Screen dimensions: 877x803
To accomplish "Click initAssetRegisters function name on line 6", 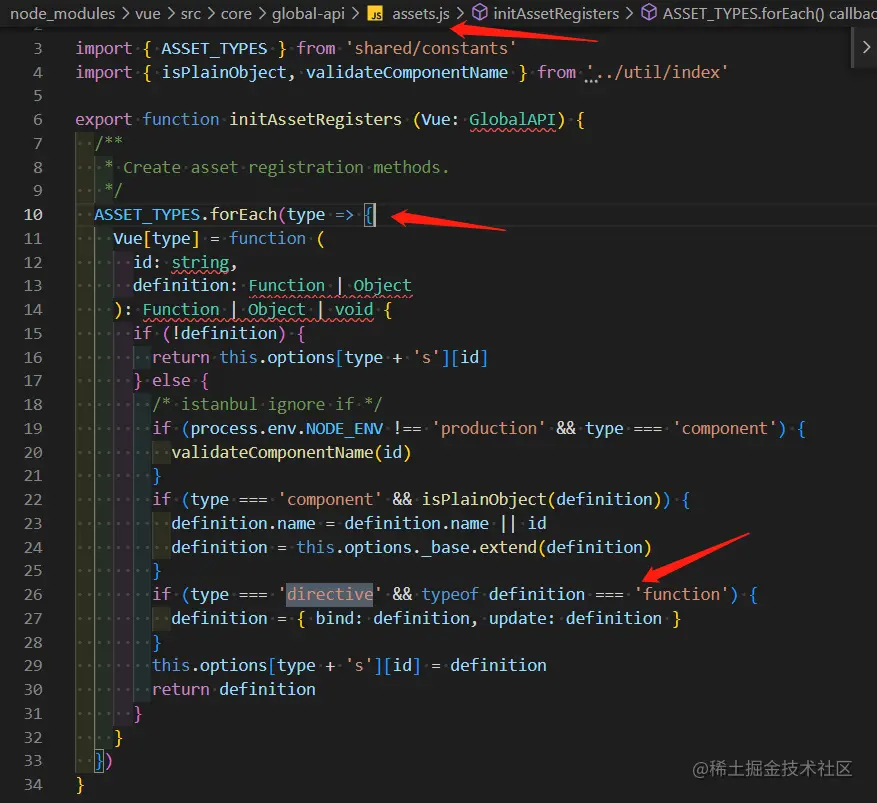I will tap(315, 120).
